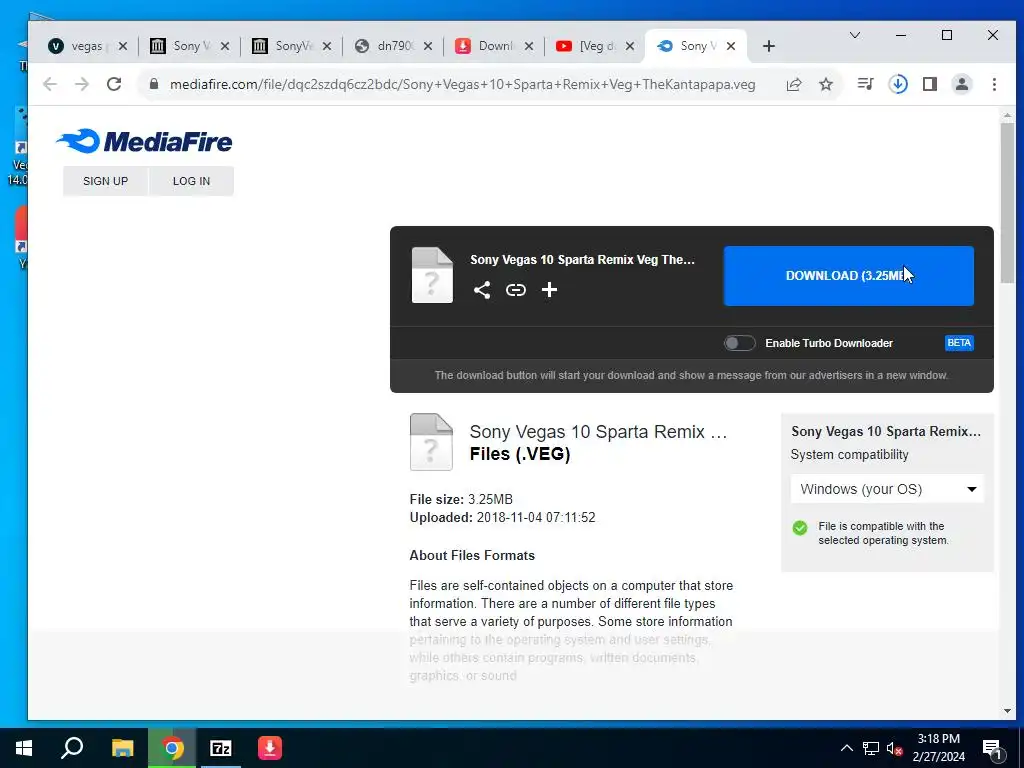Go back to previous page

[x=50, y=84]
